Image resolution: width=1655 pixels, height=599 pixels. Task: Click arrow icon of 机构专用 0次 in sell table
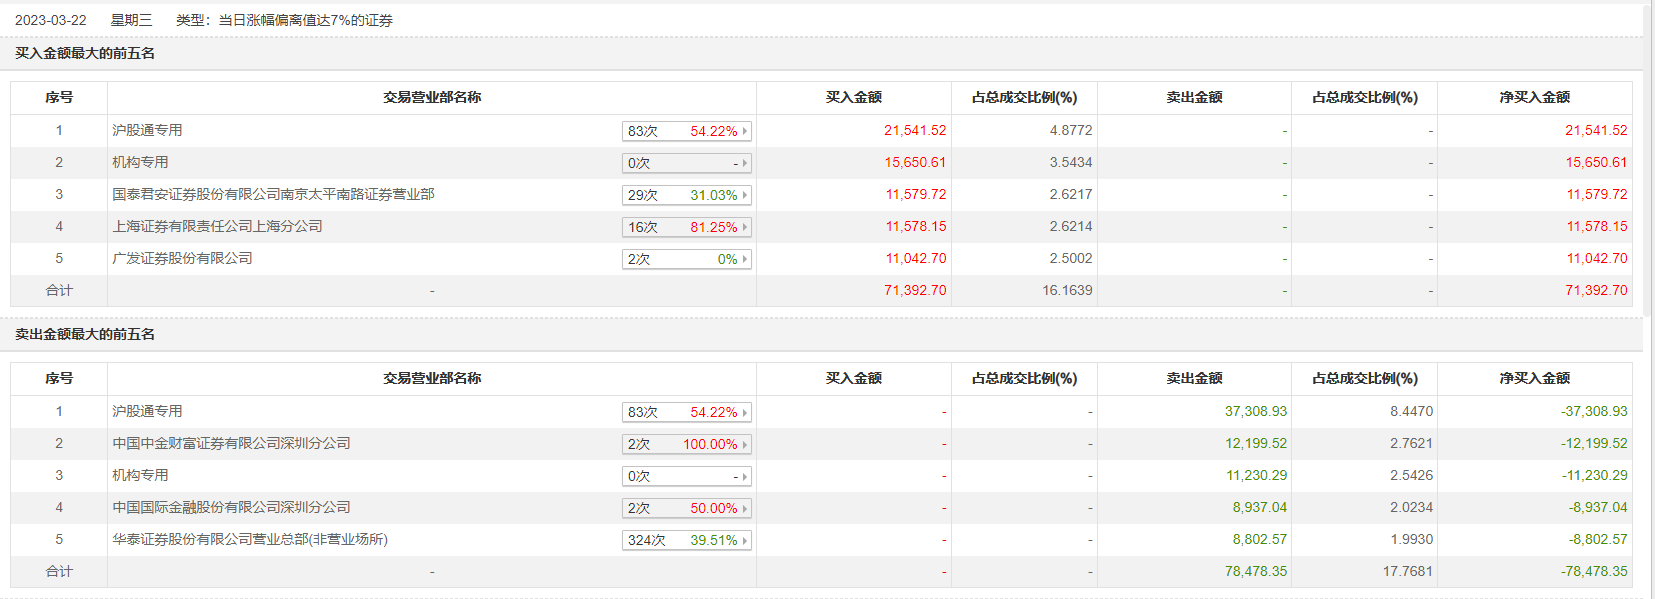[x=745, y=476]
